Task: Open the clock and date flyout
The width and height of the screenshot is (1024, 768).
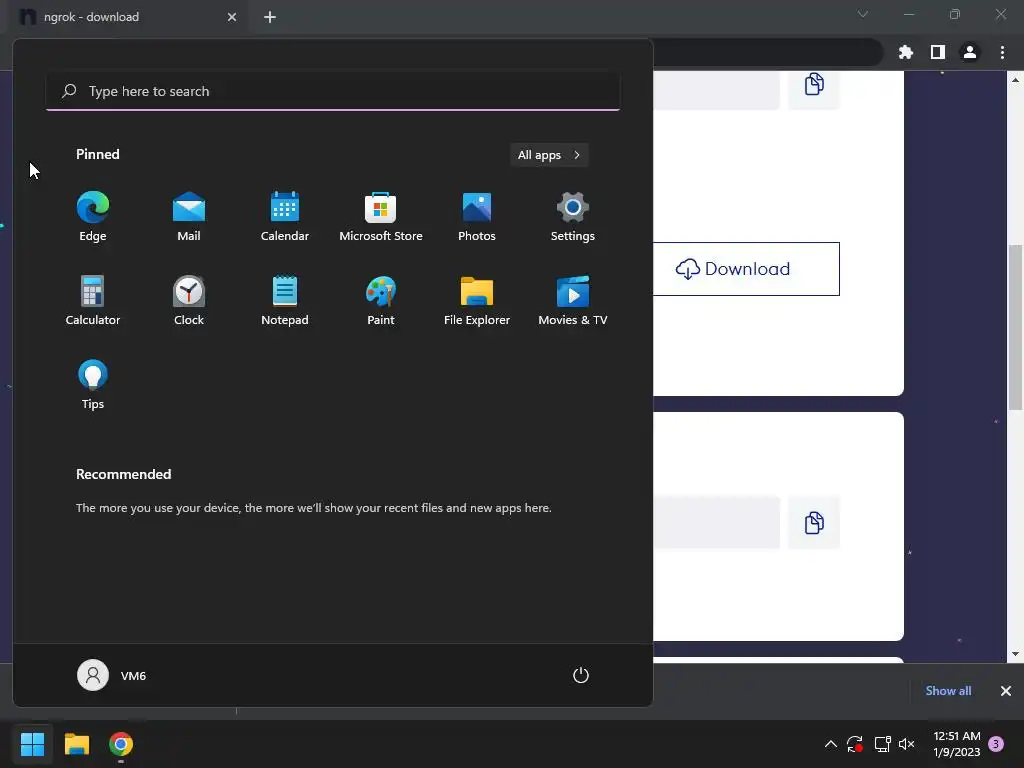Action: (957, 744)
